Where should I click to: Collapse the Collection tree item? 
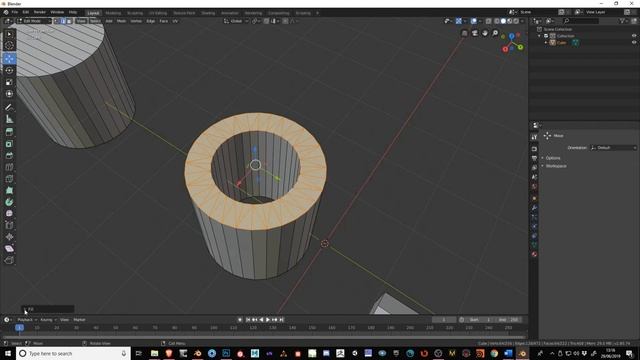click(x=540, y=36)
